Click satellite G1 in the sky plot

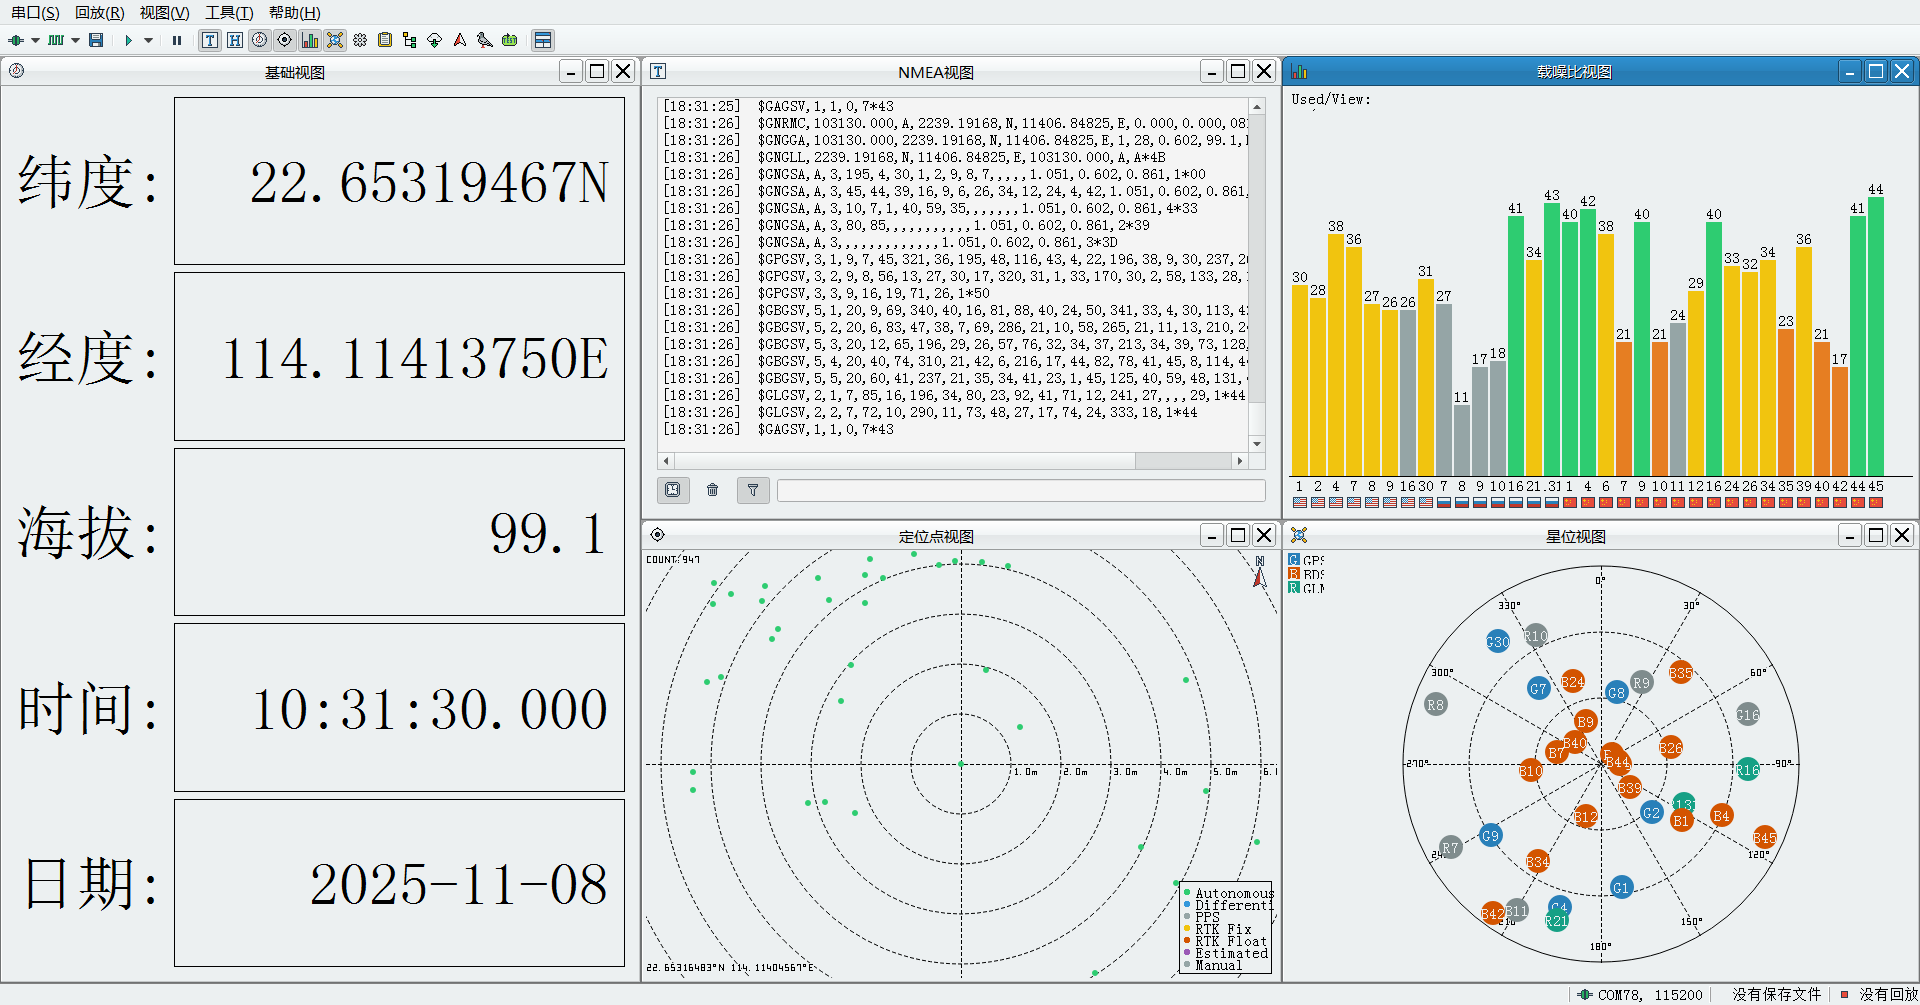click(1621, 887)
